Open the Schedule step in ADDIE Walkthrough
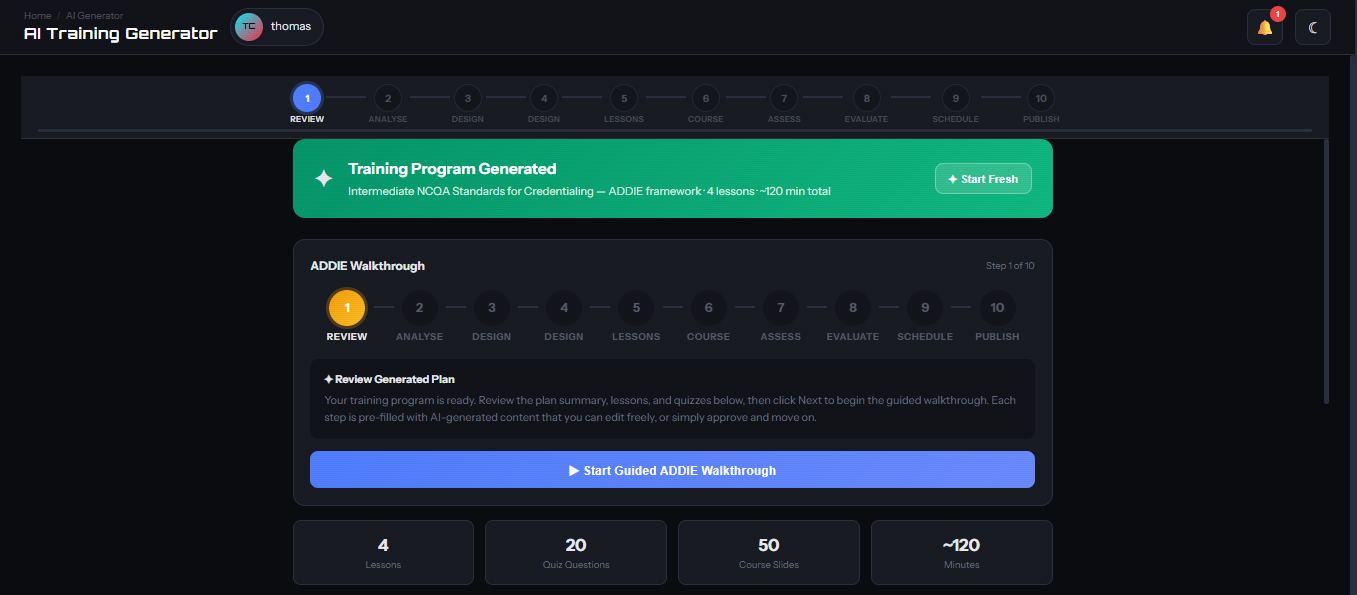 924,307
